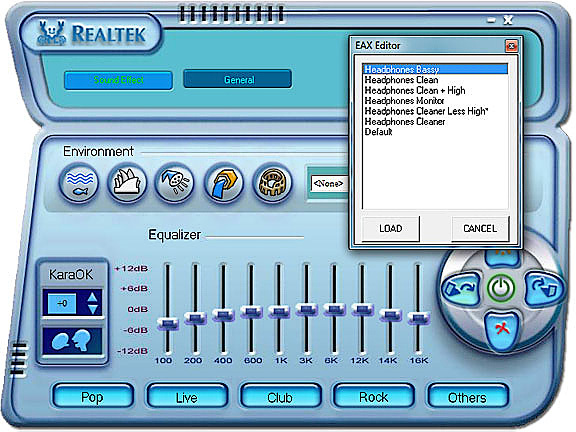This screenshot has width=576, height=432.
Task: Click LOAD in the EAX Editor
Action: [x=391, y=228]
